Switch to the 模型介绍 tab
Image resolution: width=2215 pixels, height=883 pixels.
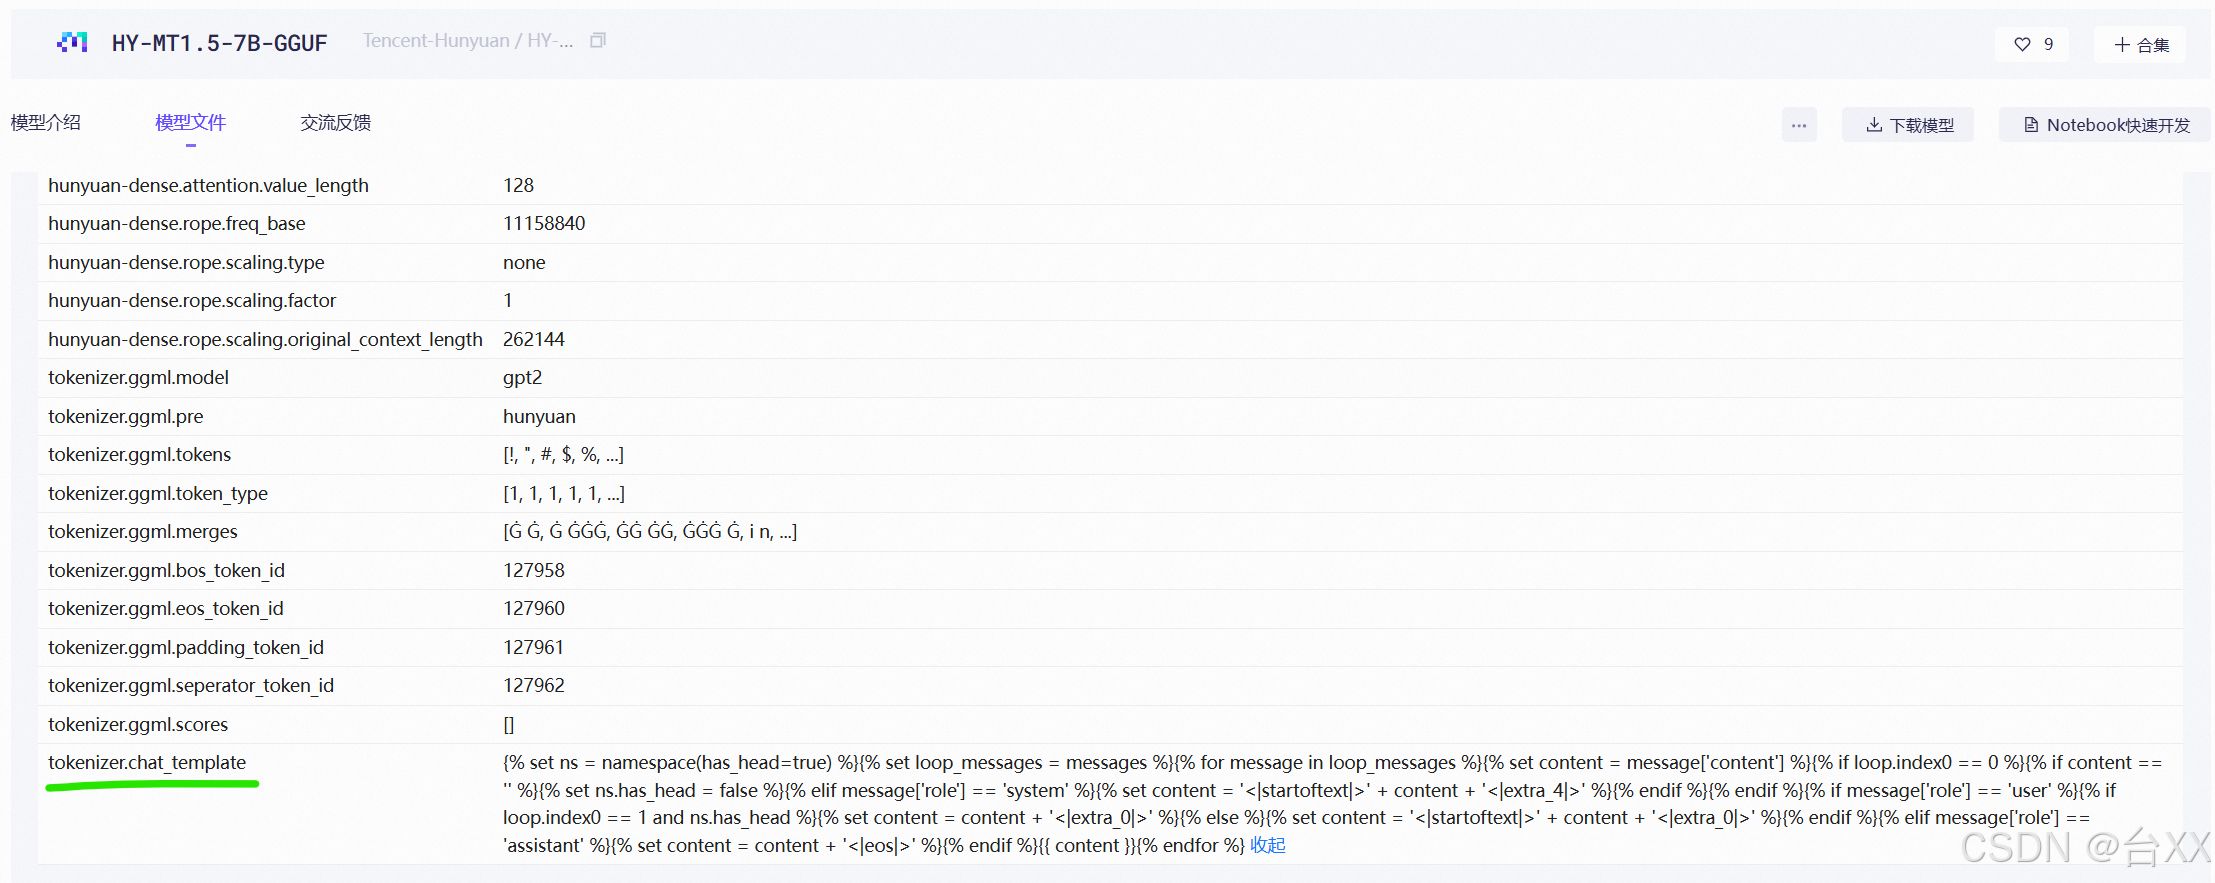coord(45,122)
